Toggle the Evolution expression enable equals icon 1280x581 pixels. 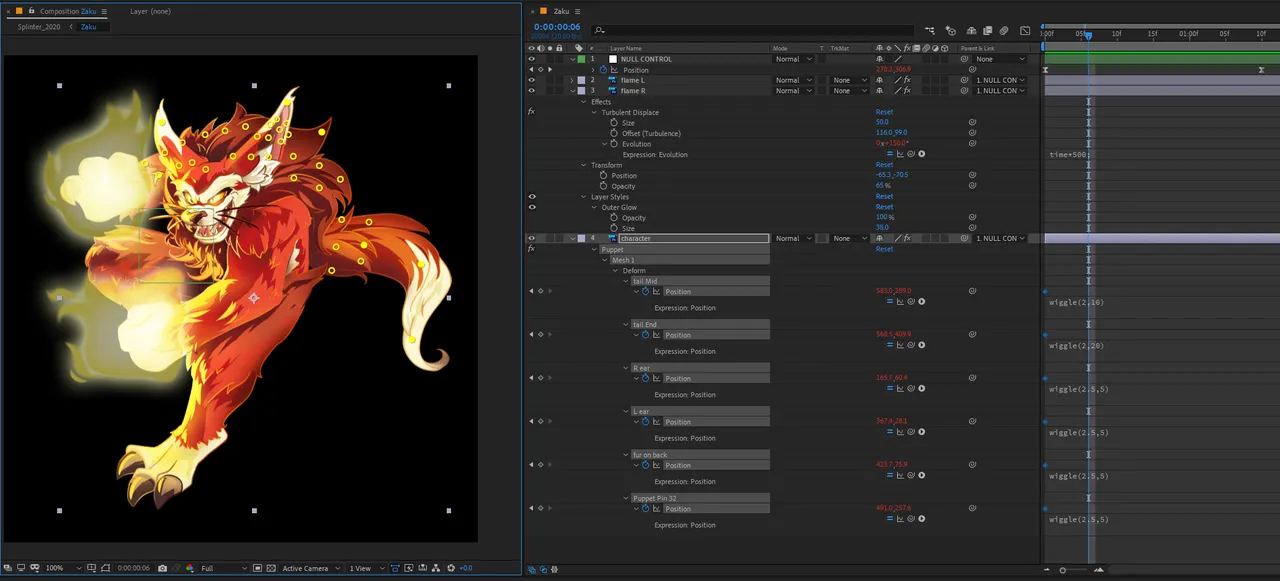tap(889, 155)
